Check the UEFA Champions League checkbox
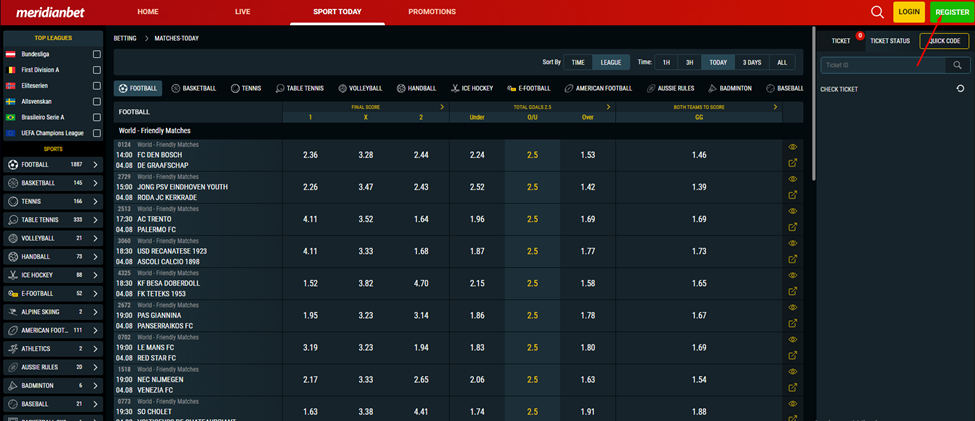 96,133
